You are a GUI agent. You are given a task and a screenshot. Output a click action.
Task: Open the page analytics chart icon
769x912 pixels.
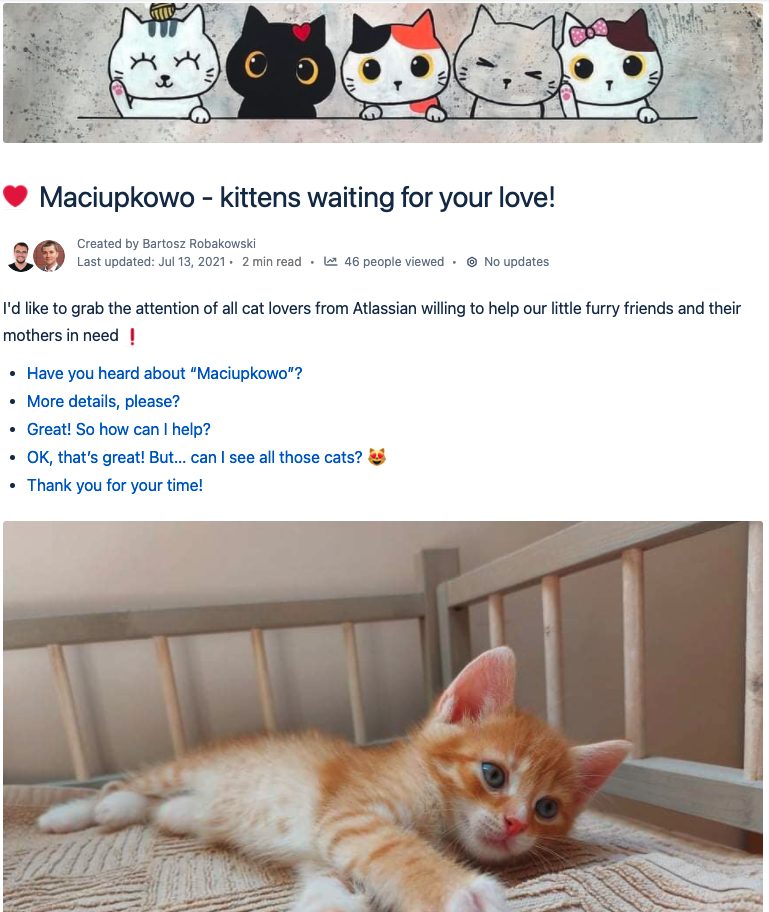coord(330,262)
